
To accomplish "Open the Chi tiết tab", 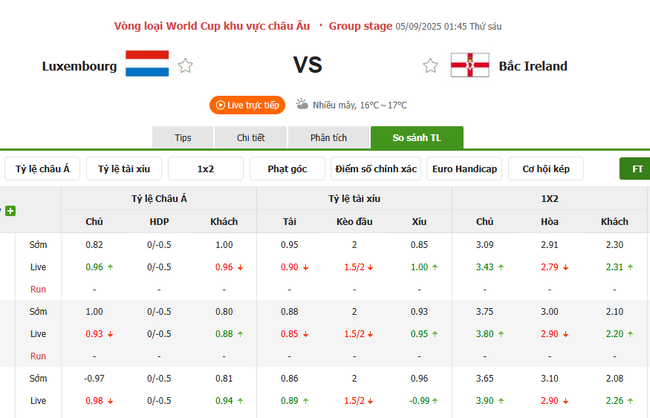I will pos(250,138).
